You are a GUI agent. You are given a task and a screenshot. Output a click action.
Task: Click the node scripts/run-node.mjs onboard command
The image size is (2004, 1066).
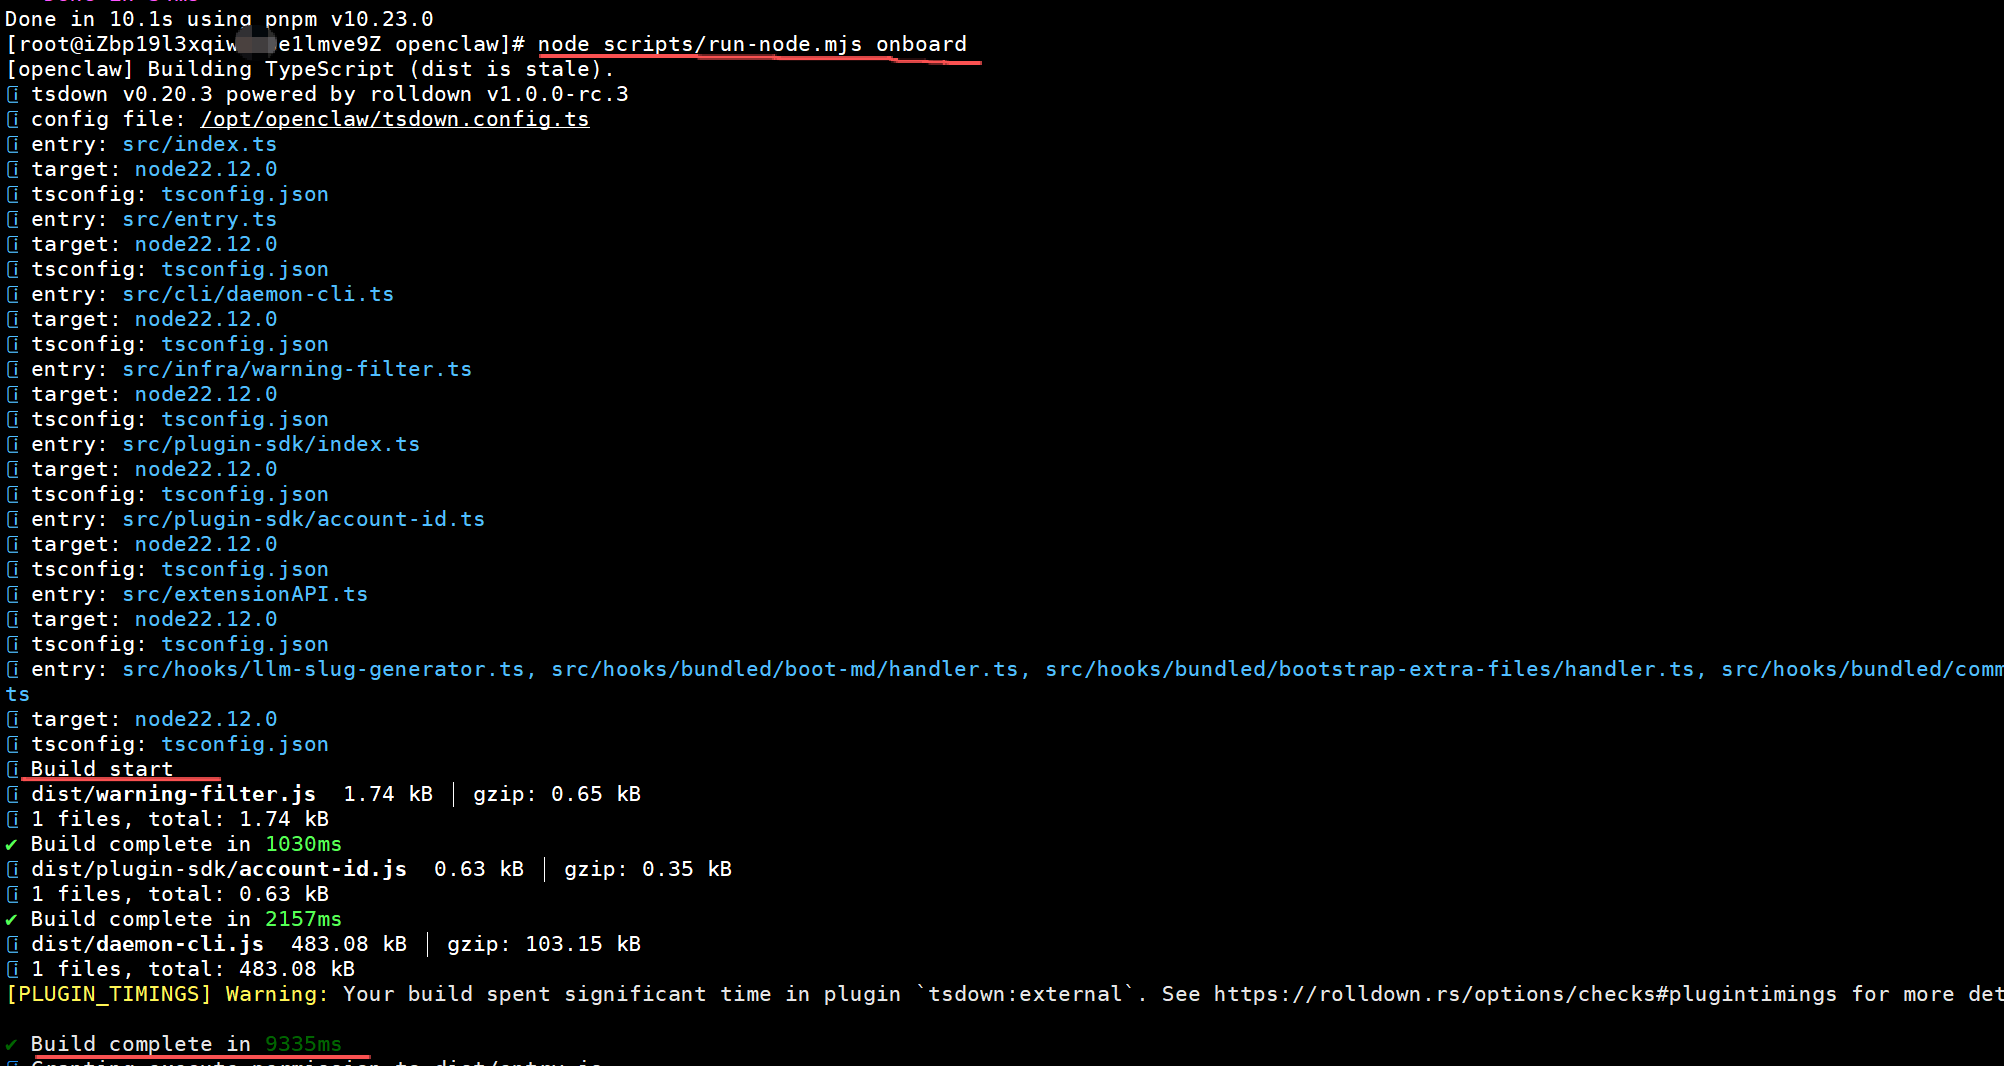coord(752,45)
